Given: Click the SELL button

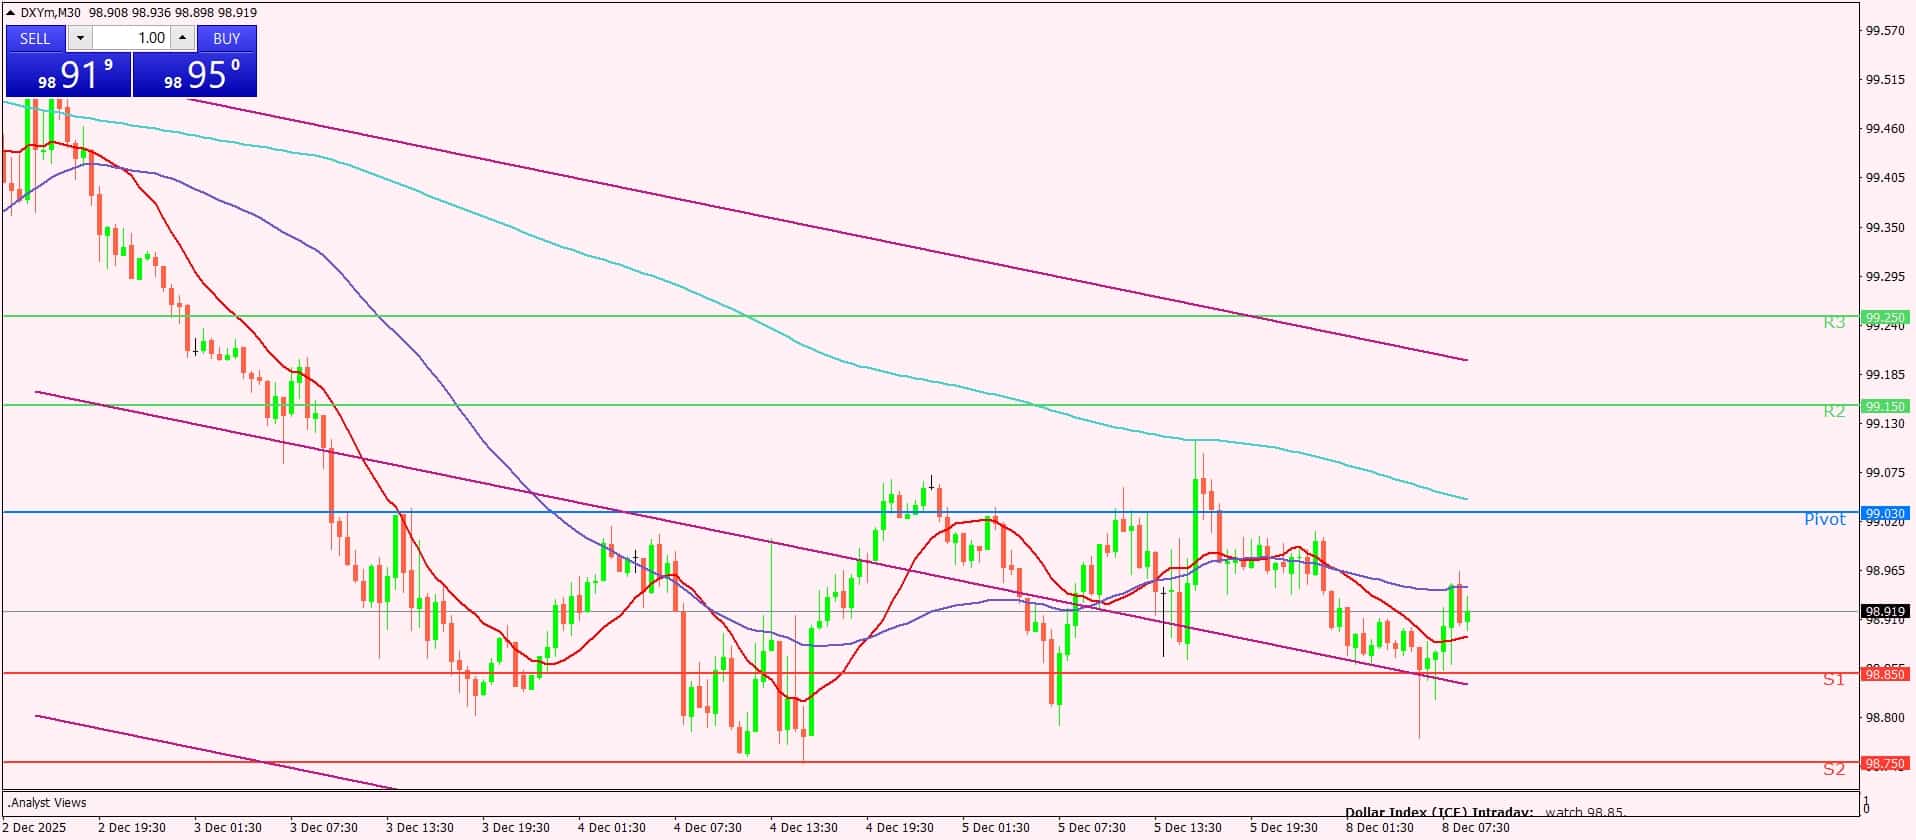Looking at the screenshot, I should (x=35, y=38).
